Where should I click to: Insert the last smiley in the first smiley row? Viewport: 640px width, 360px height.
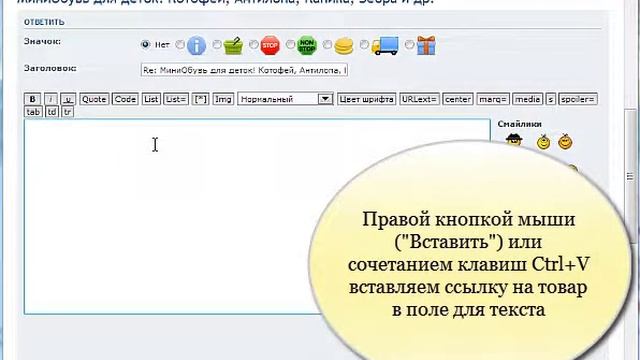coord(565,141)
